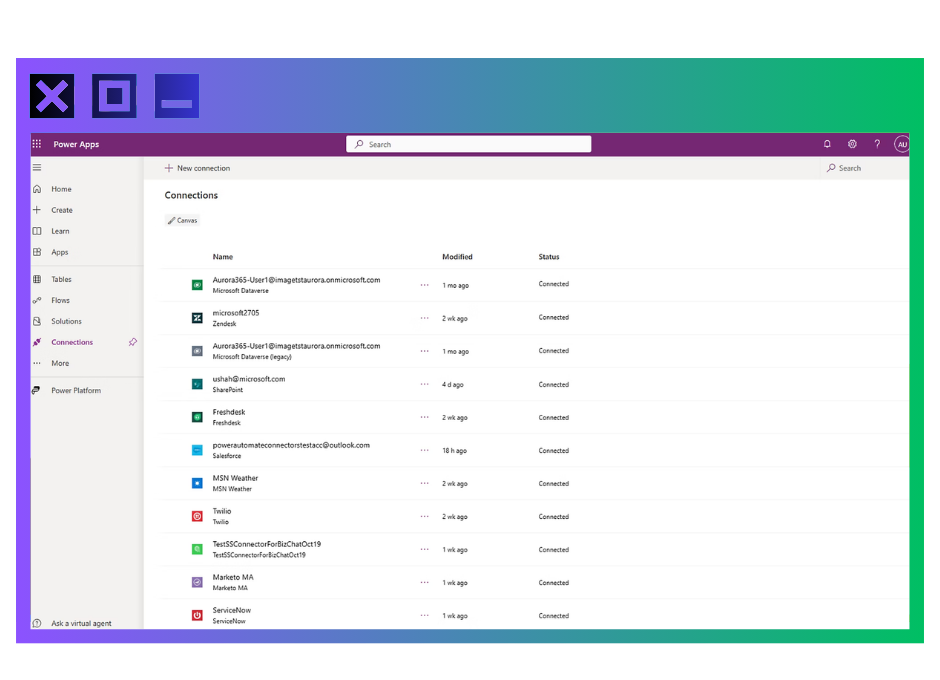Open the microsoft2705 connection
Screen dimensions: 940x680
pyautogui.click(x=236, y=312)
